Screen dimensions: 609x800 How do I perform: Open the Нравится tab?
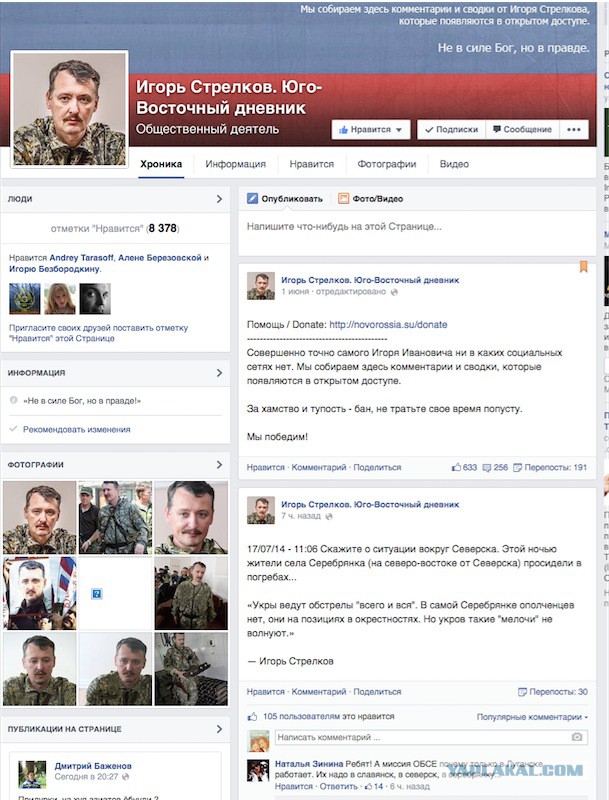click(312, 164)
